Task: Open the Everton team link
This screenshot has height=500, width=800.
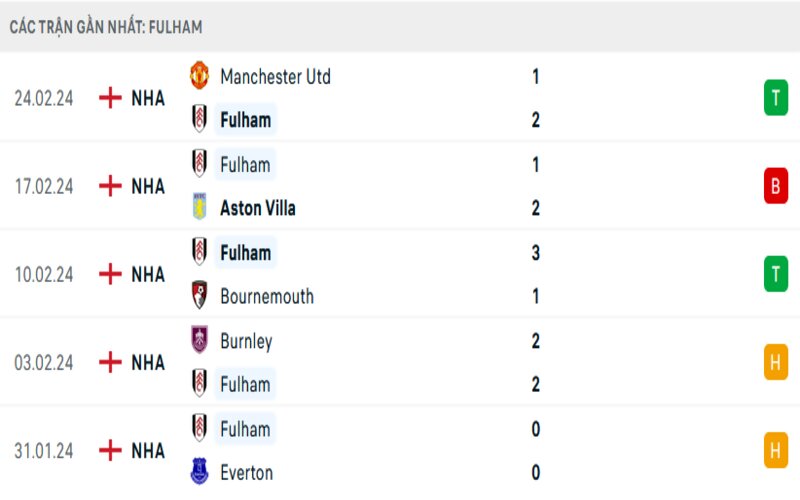Action: pyautogui.click(x=246, y=472)
